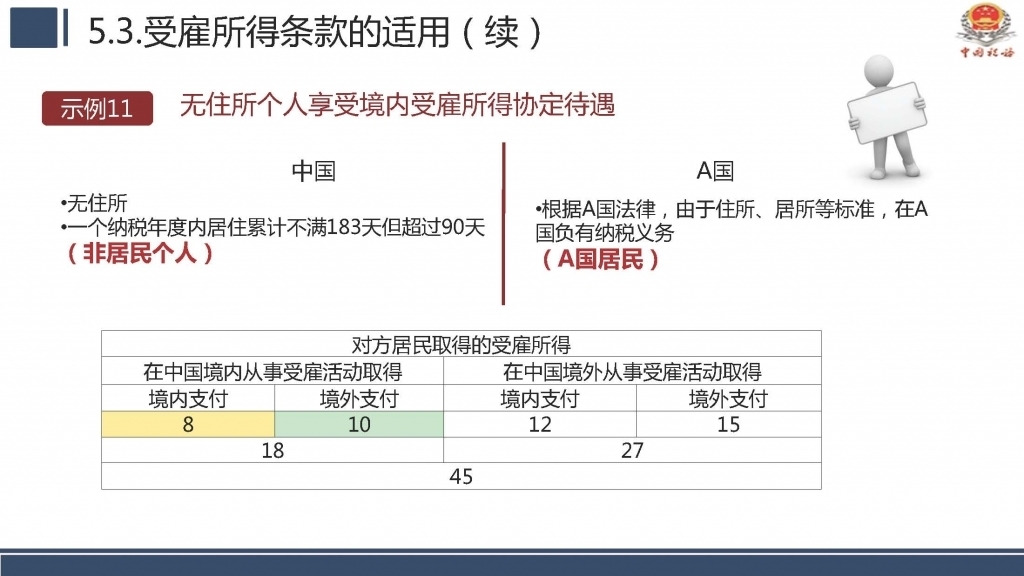
Task: Click the 3D figure holding a sign
Action: [888, 118]
